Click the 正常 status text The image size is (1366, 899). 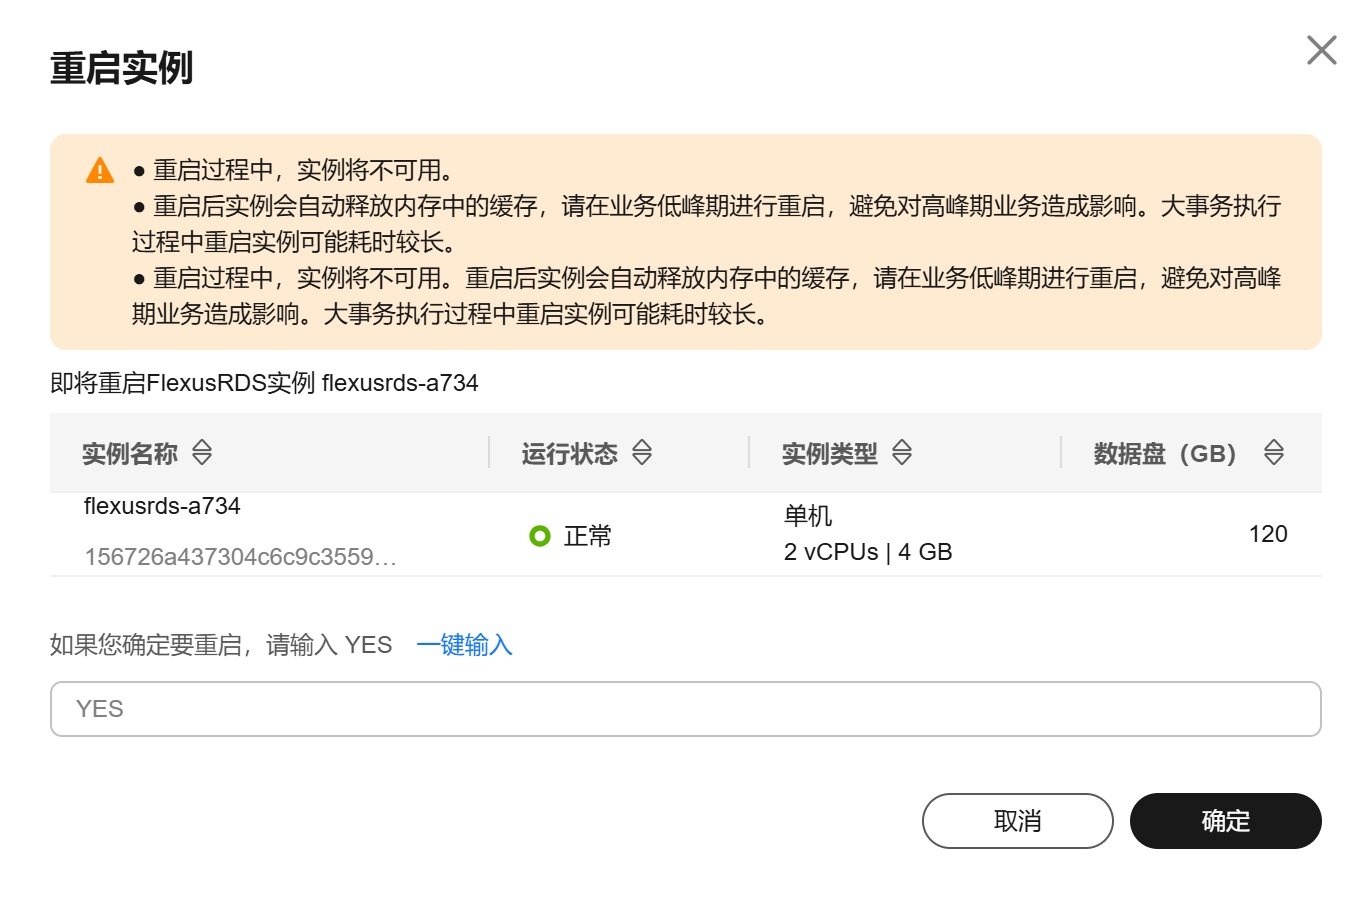tap(588, 537)
